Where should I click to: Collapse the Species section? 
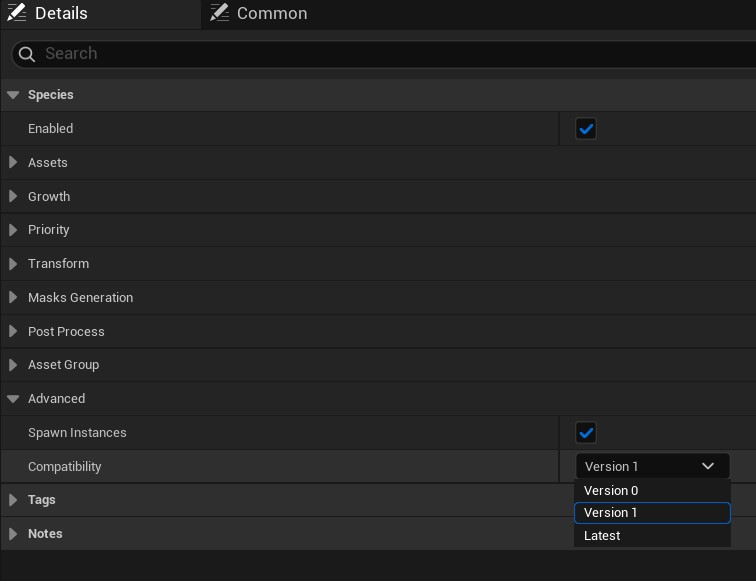13,95
